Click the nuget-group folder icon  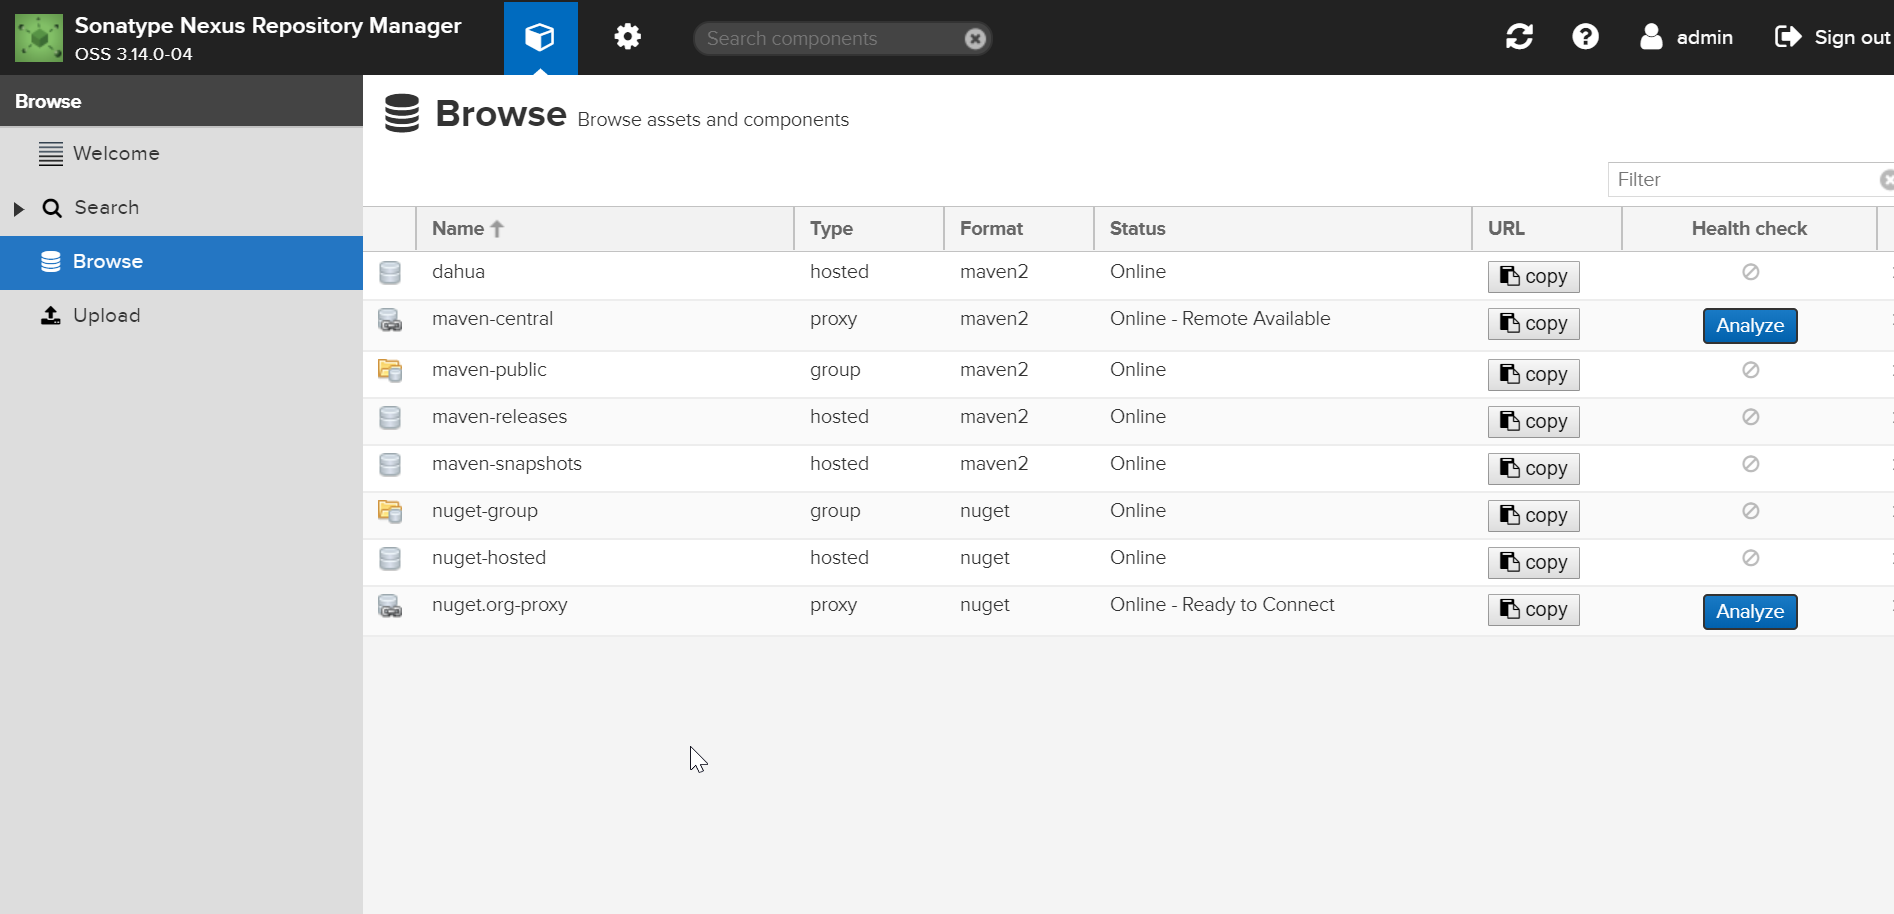390,511
